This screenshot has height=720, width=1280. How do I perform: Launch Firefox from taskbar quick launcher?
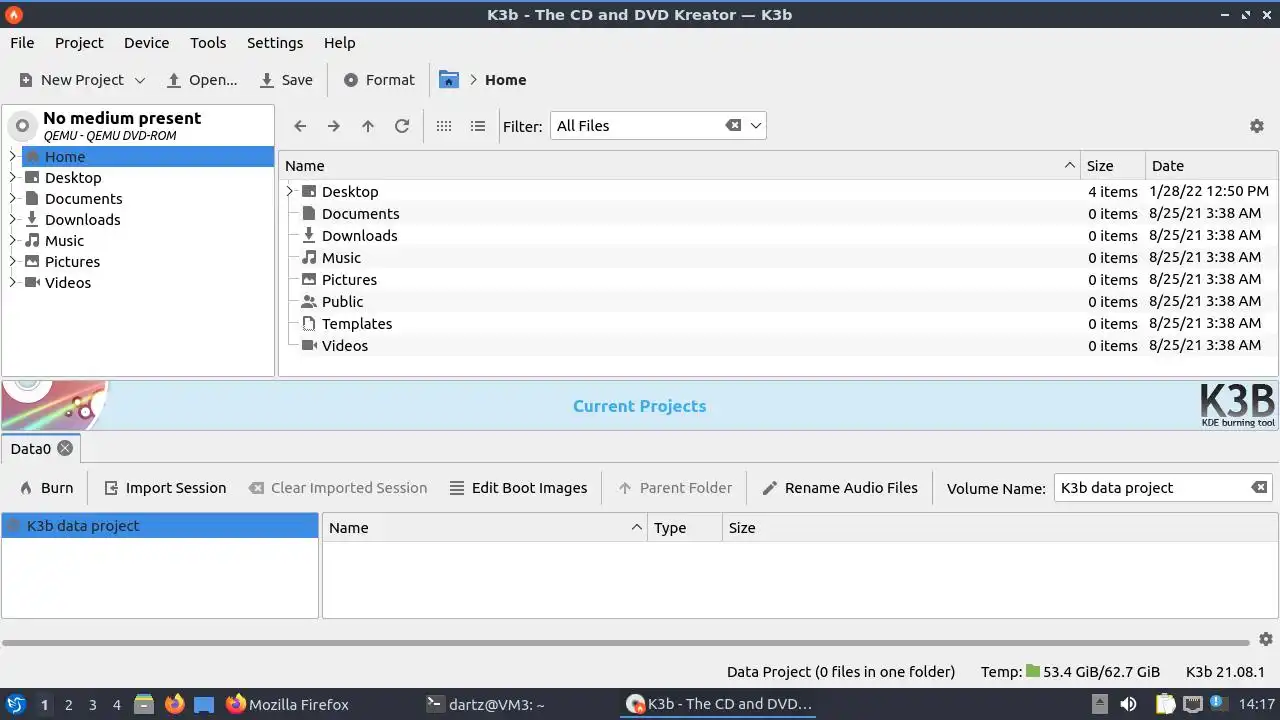pos(175,704)
